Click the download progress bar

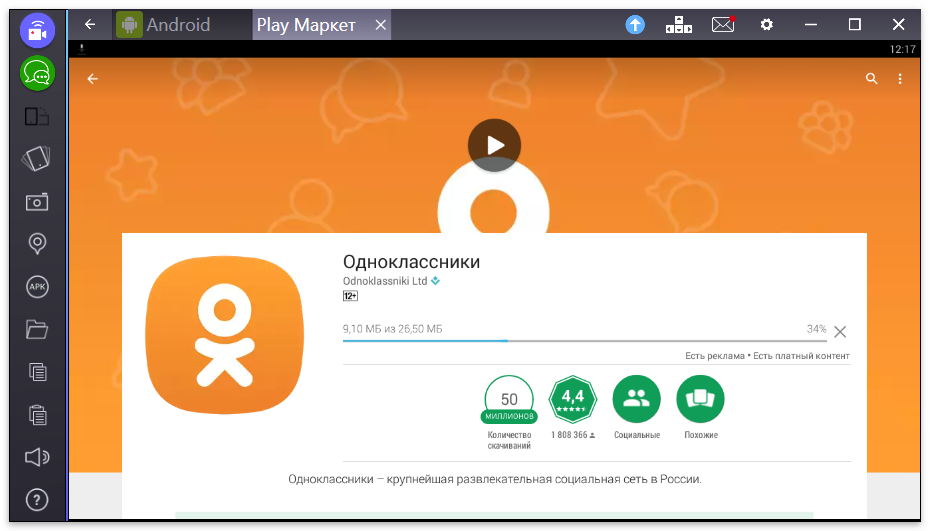tap(584, 341)
